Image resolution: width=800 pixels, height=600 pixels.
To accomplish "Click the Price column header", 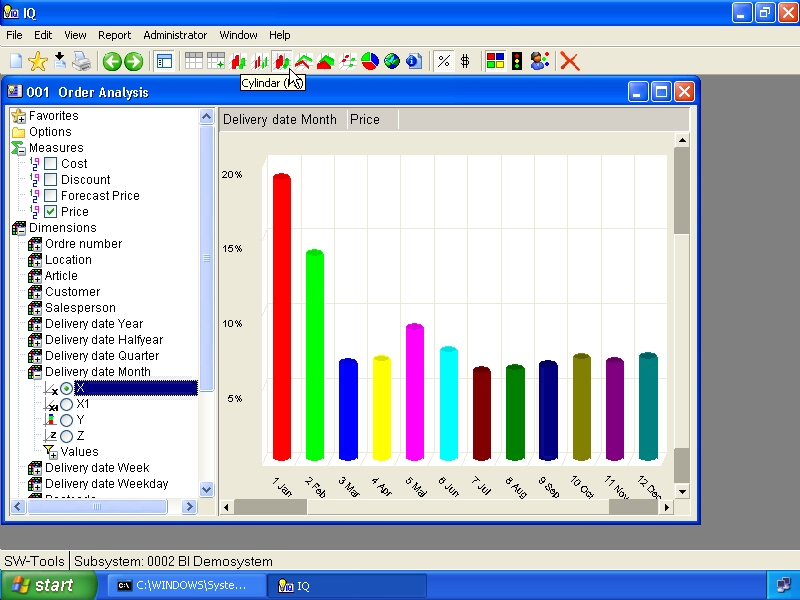I will [x=372, y=119].
